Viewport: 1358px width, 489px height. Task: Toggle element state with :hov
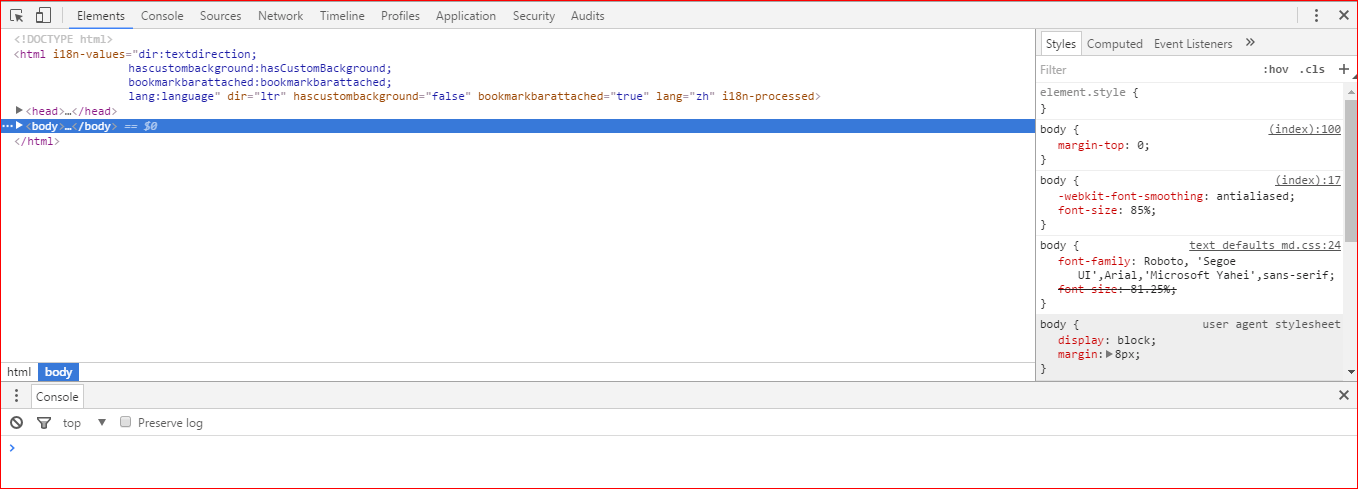coord(1275,69)
